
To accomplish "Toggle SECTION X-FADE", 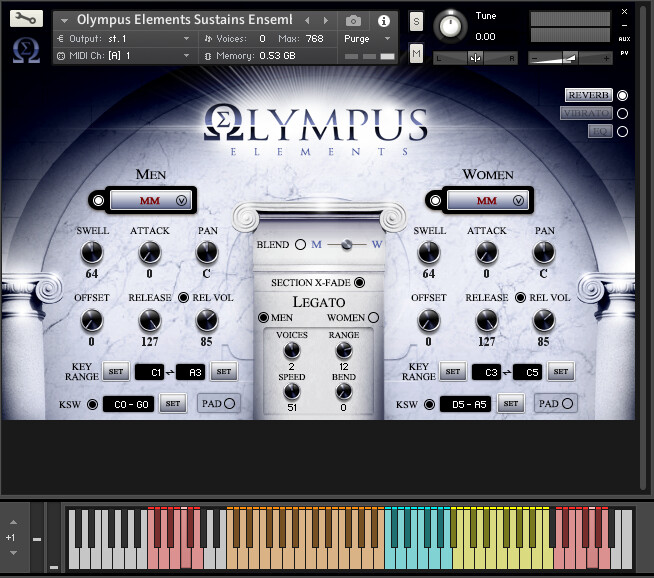I will coord(360,283).
